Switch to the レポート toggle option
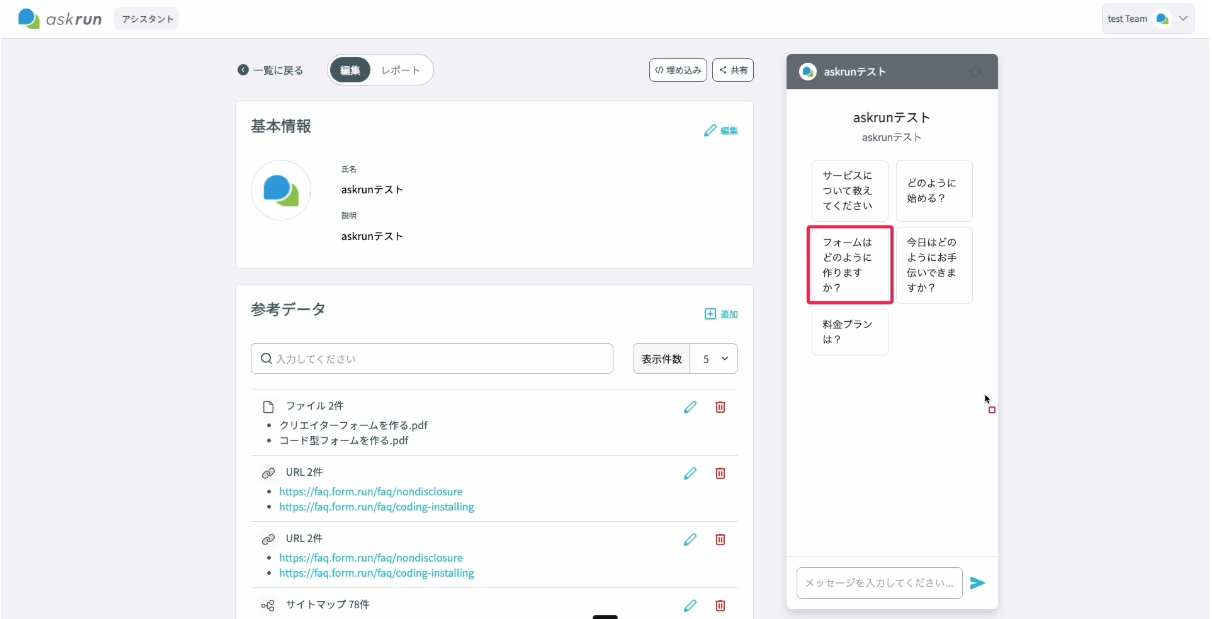This screenshot has width=1212, height=619. coord(399,70)
